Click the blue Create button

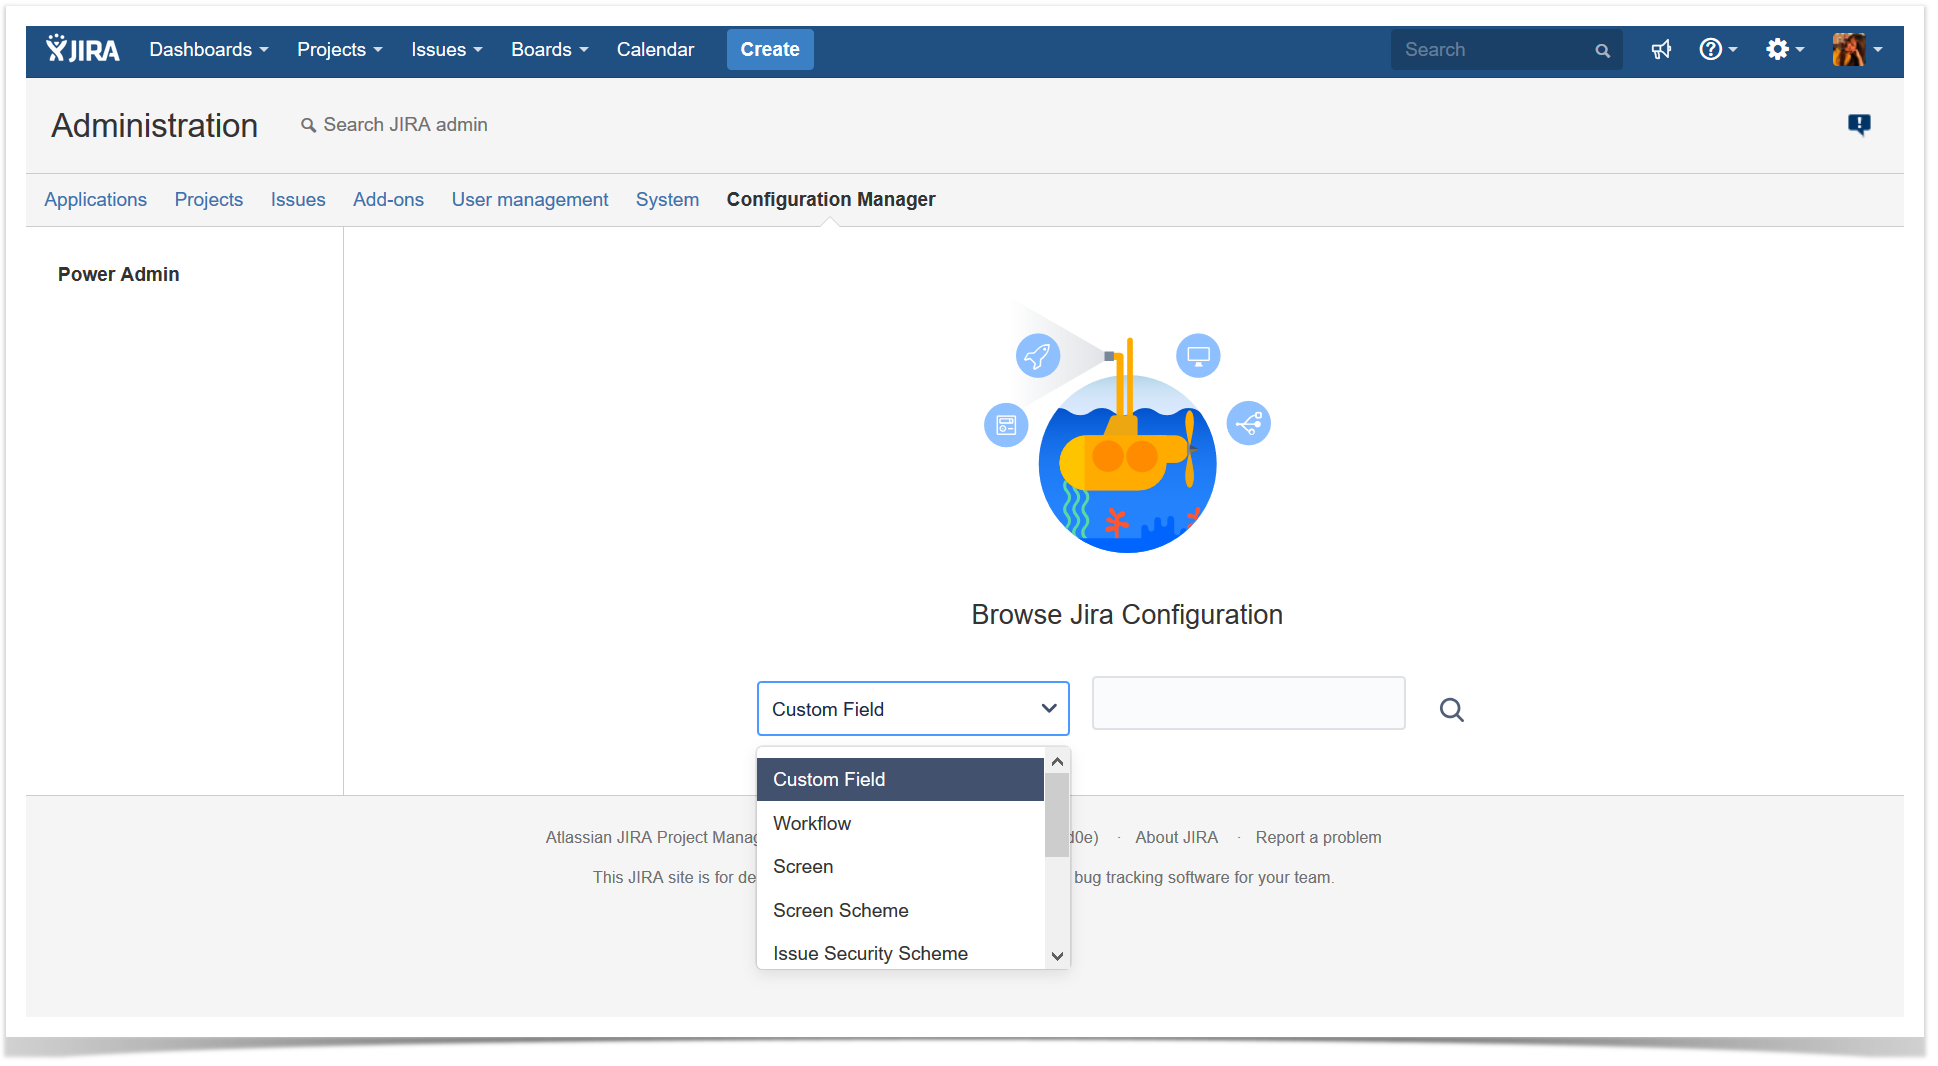[x=770, y=49]
